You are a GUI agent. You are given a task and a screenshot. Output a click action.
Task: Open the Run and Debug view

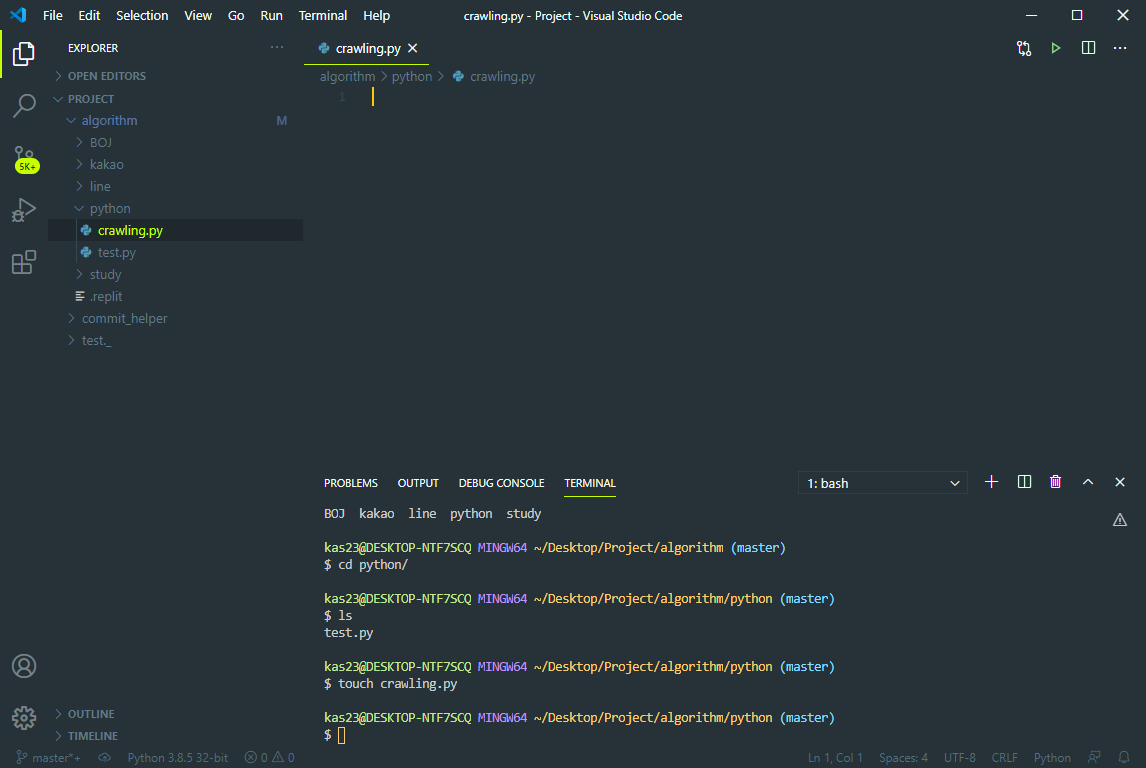tap(23, 210)
